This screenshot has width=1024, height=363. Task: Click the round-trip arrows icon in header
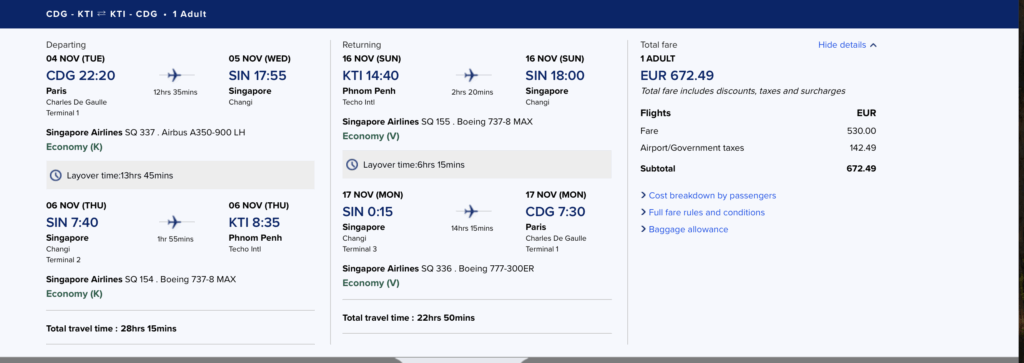(101, 14)
